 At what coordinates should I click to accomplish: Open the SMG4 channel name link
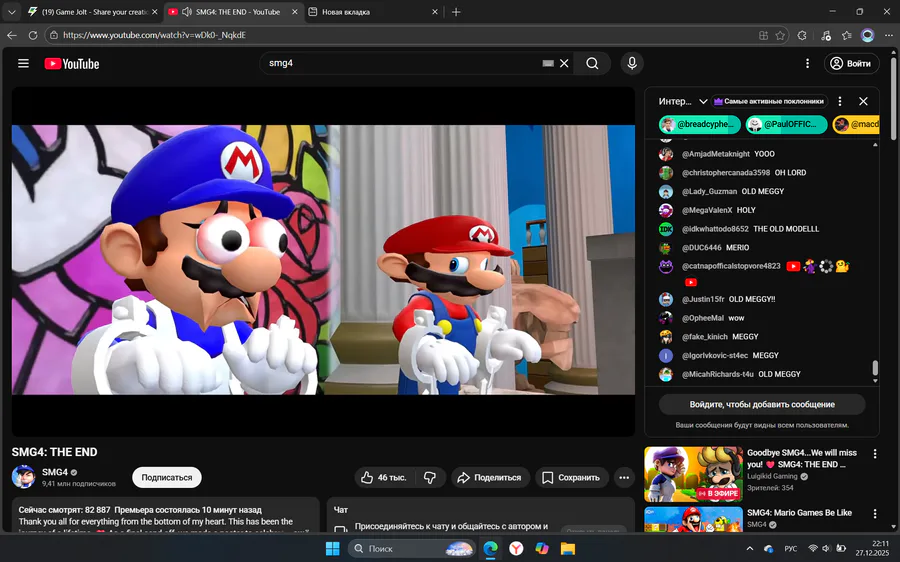[x=55, y=472]
